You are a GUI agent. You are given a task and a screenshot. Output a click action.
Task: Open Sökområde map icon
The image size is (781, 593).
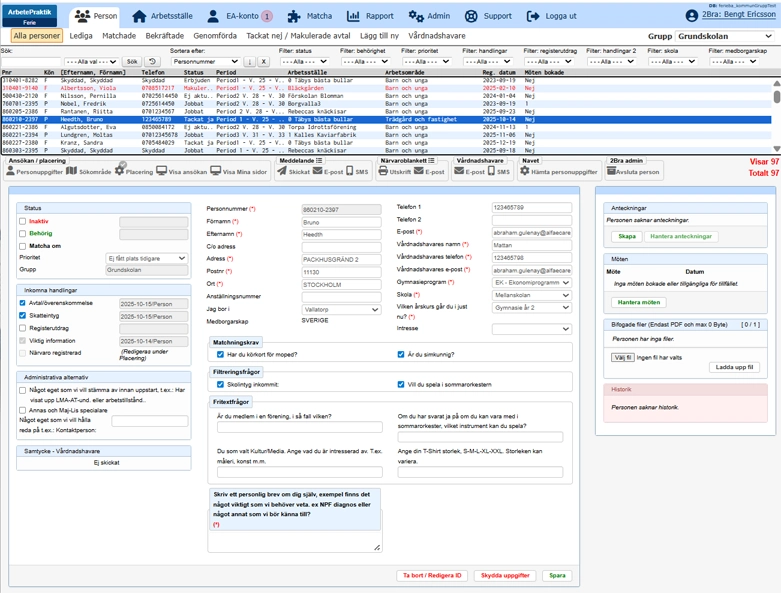pyautogui.click(x=72, y=171)
